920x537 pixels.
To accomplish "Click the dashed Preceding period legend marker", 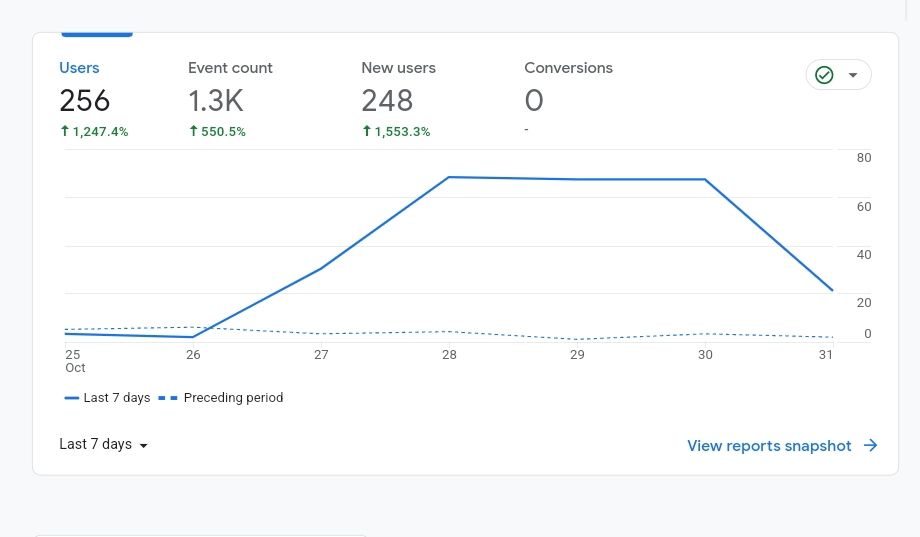I will click(167, 398).
